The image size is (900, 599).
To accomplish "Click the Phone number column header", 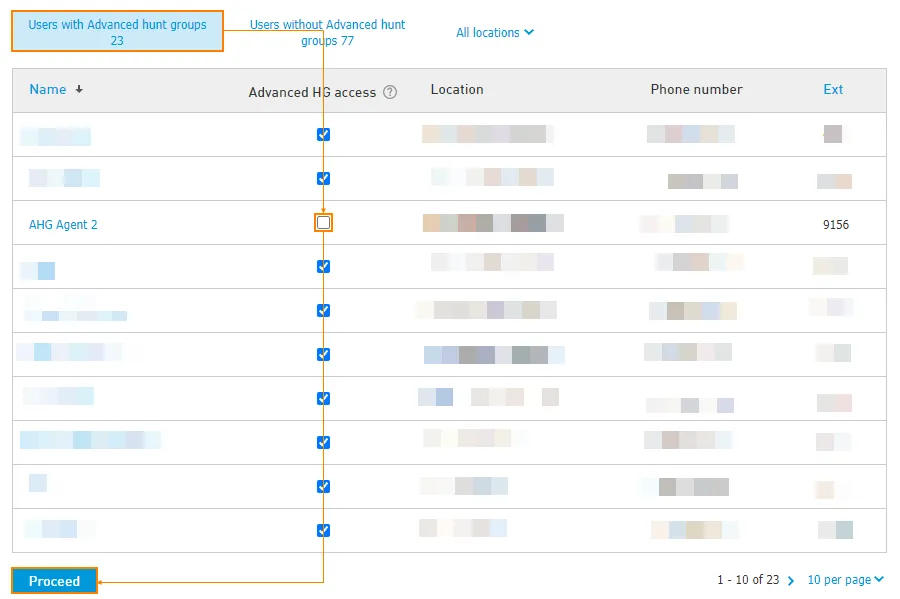I will [x=696, y=90].
